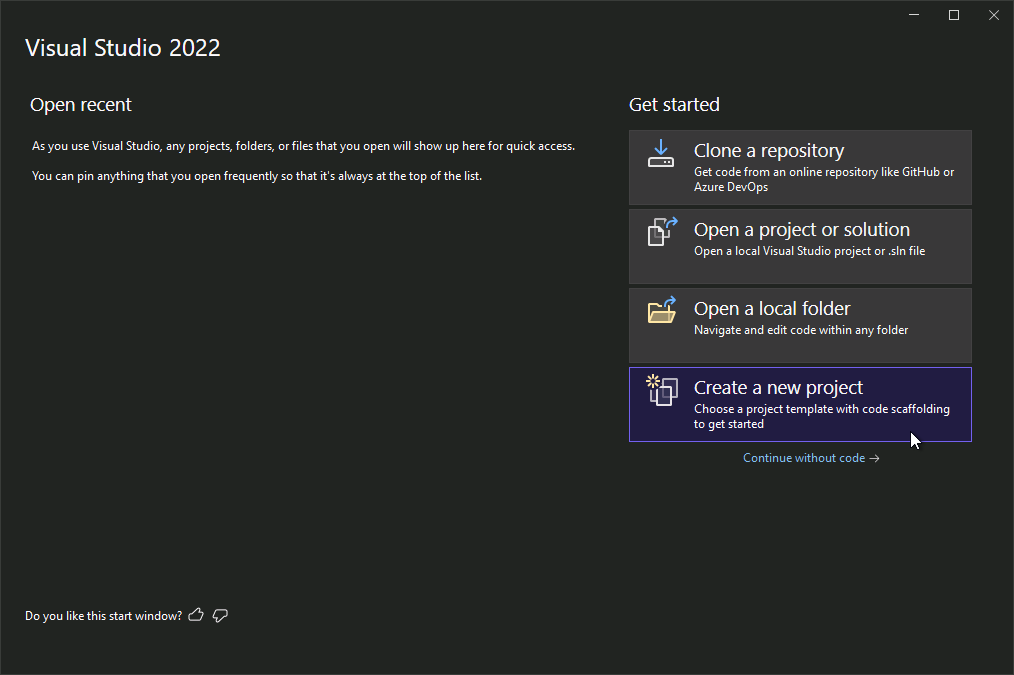Select the Open a local folder card
This screenshot has height=675, width=1014.
click(x=800, y=325)
